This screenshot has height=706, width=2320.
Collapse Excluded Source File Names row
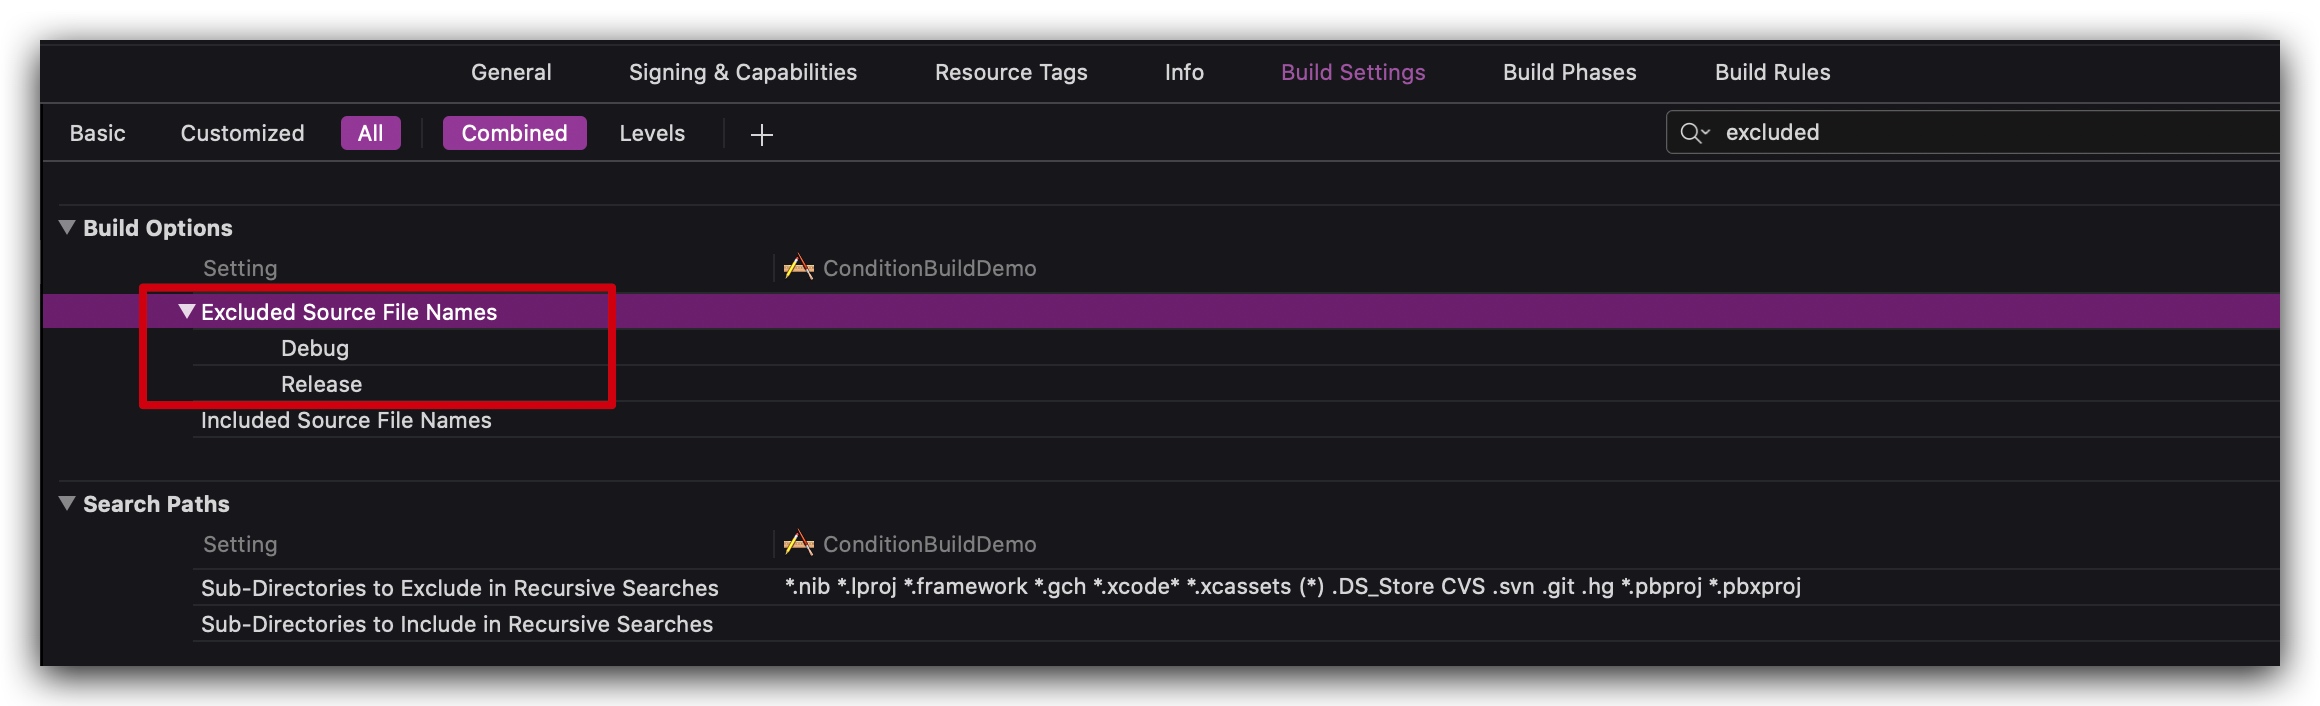coord(186,312)
